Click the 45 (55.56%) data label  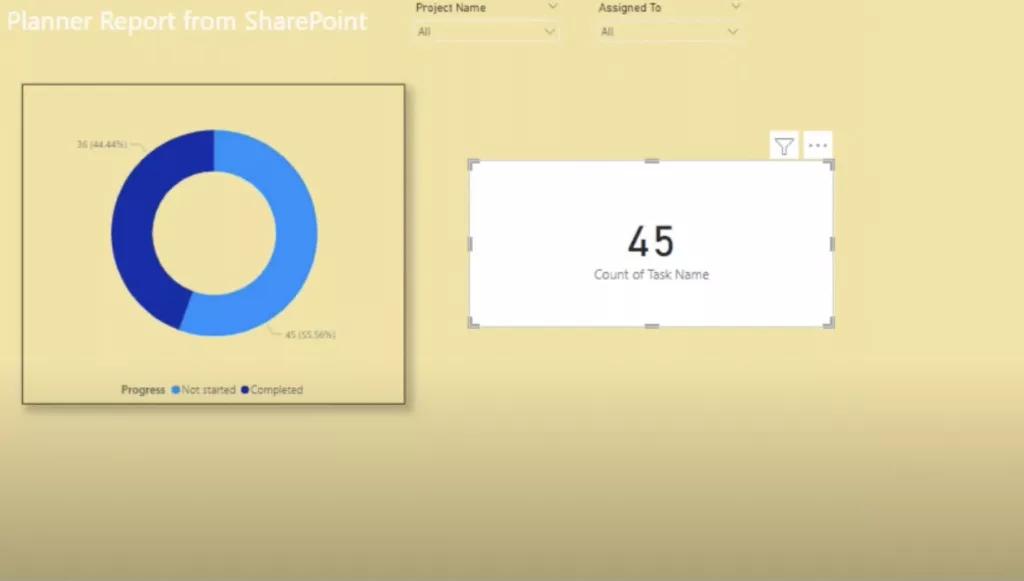(310, 335)
